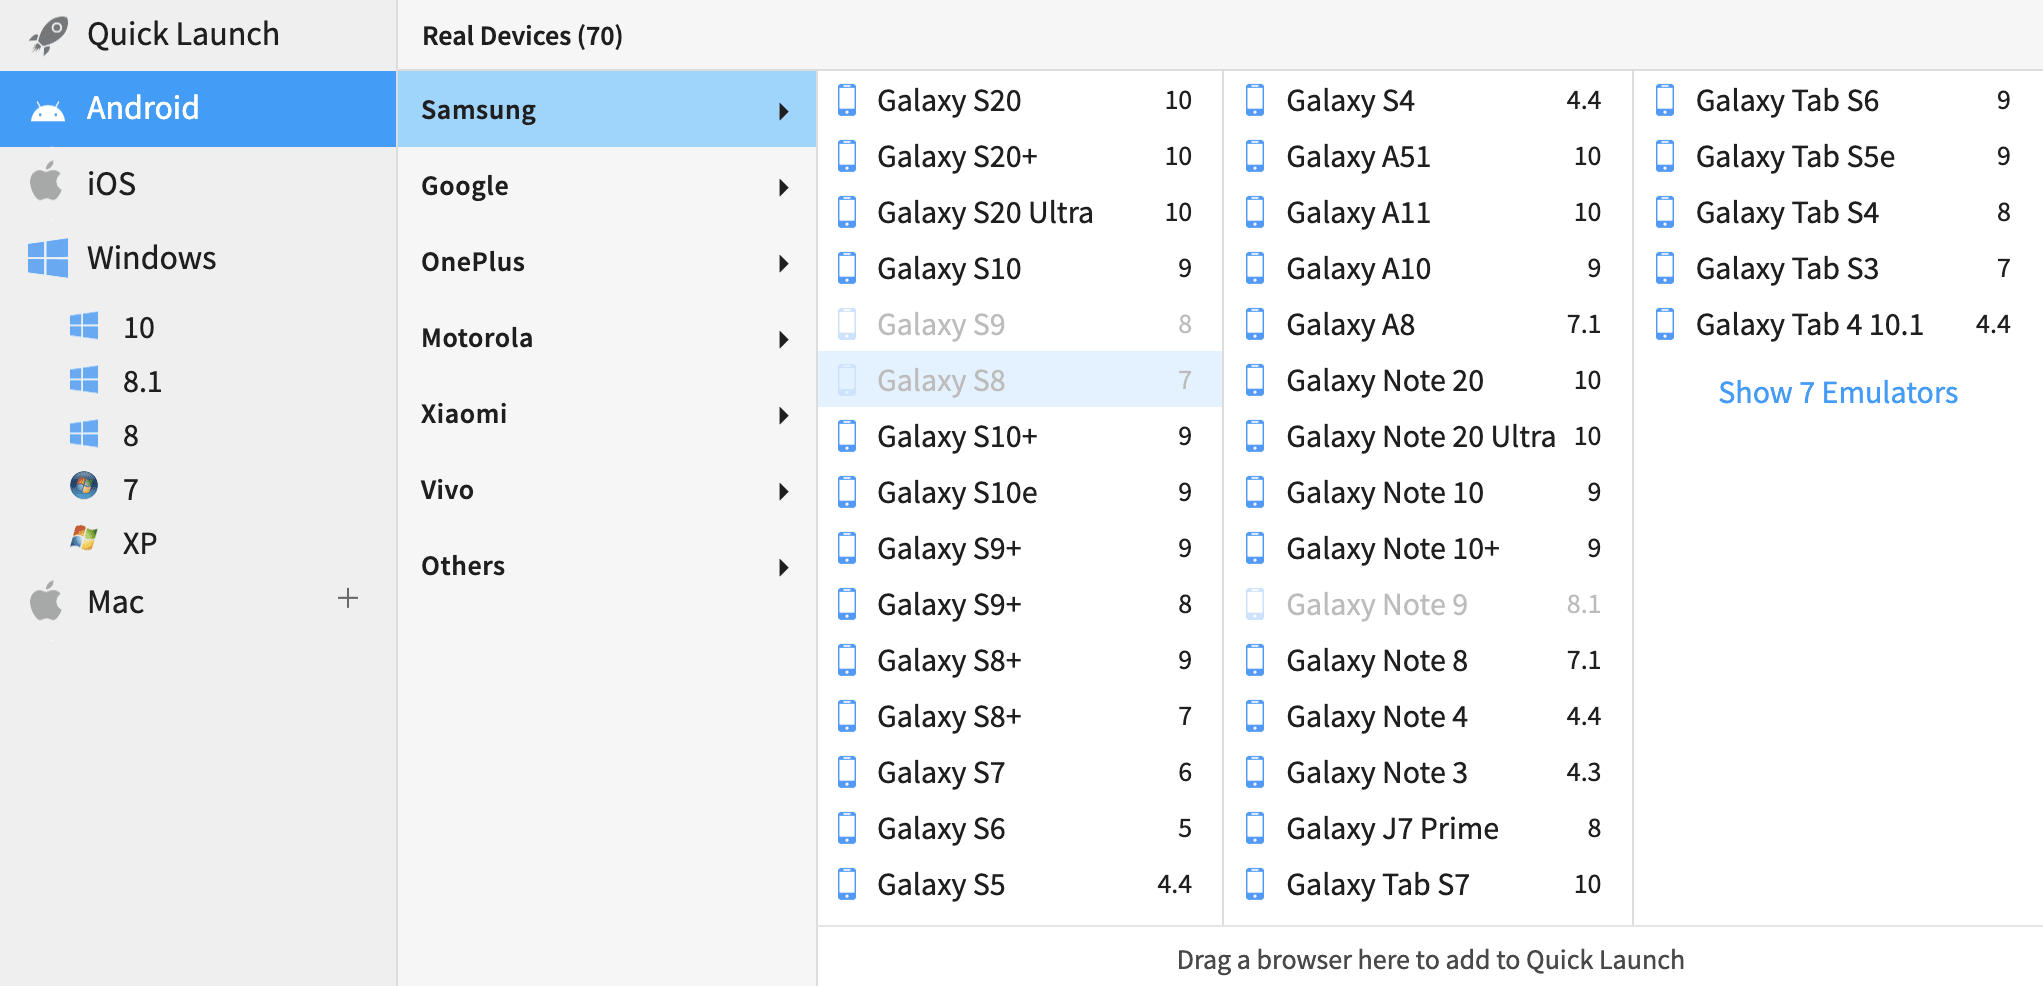Select the grayed-out Galaxy S8 entry
This screenshot has height=986, width=2043.
click(x=940, y=380)
